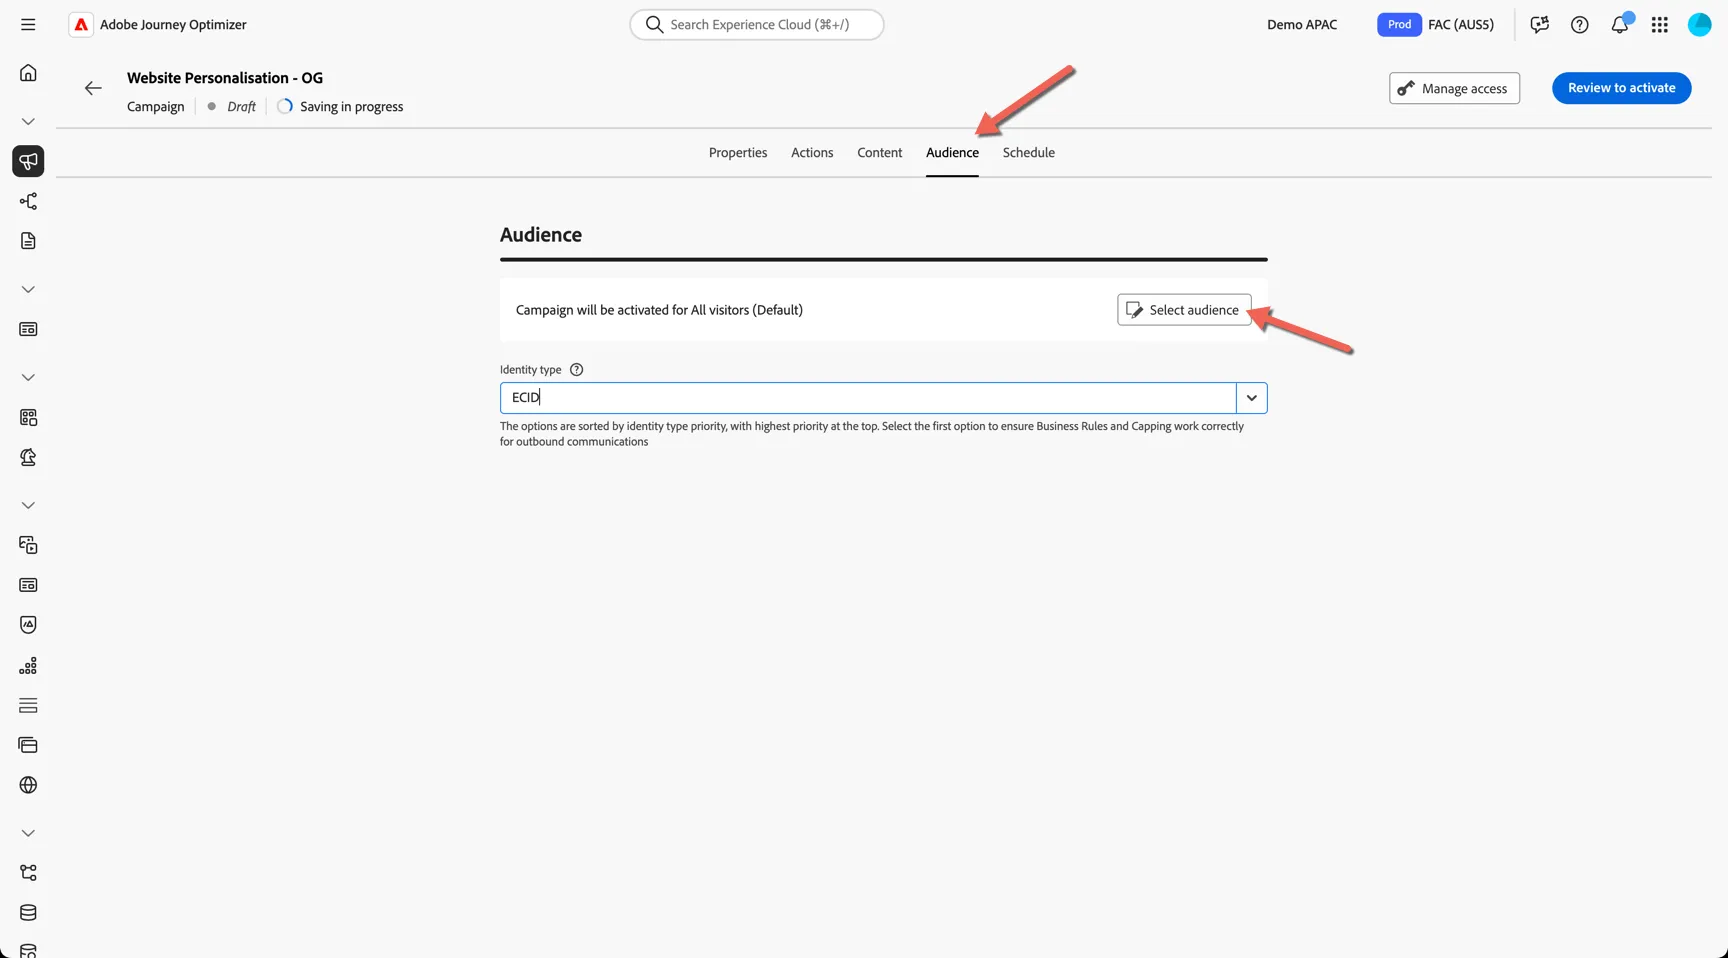Viewport: 1728px width, 958px height.
Task: Open the stacked dots icon in sidebar
Action: (x=28, y=665)
